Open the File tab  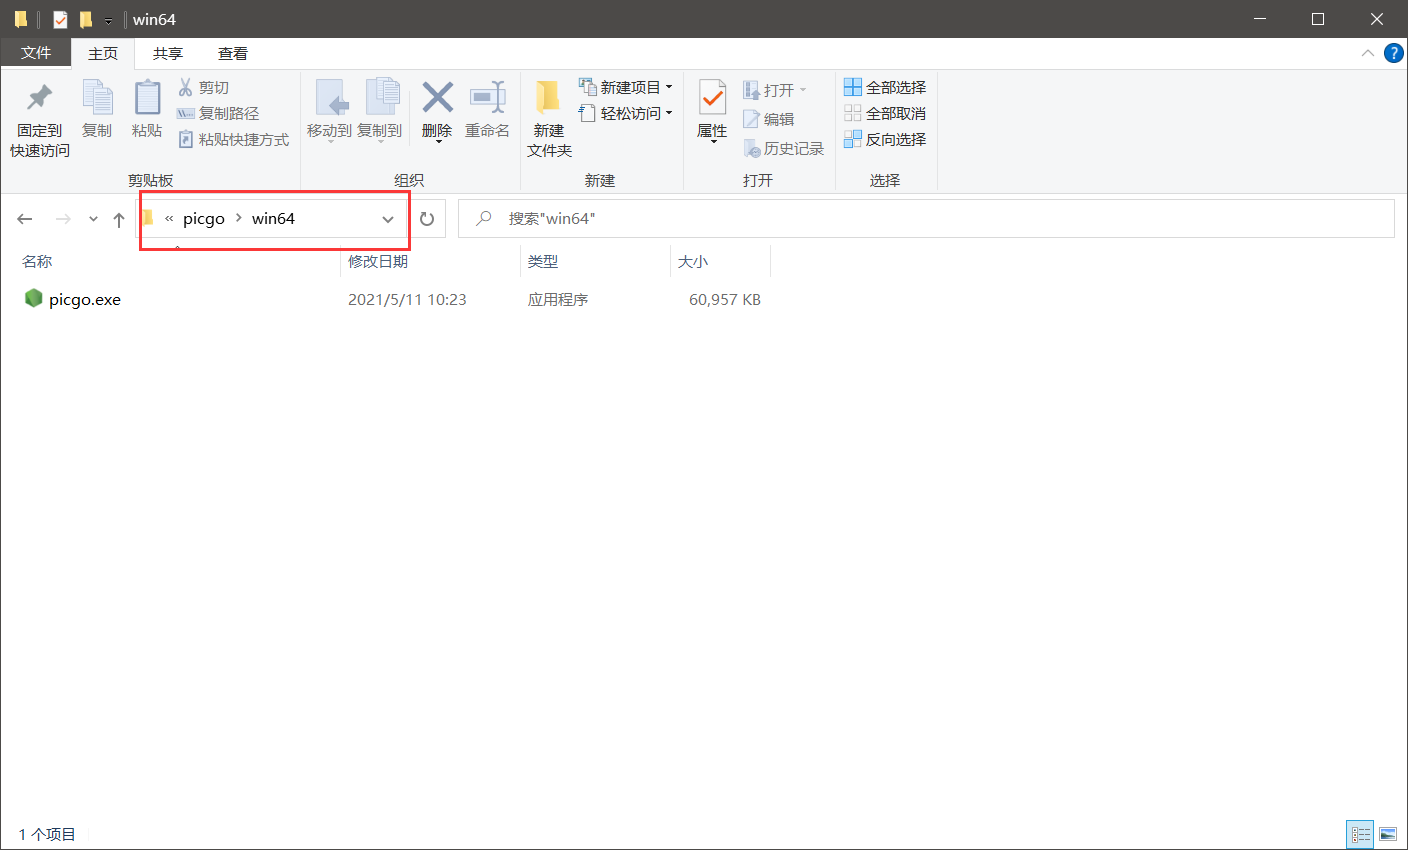36,53
